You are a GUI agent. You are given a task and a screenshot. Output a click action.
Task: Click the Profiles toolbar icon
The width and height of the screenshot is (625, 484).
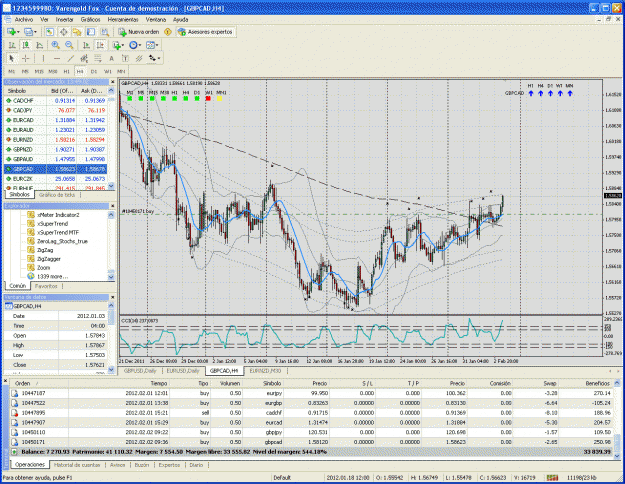click(x=28, y=32)
